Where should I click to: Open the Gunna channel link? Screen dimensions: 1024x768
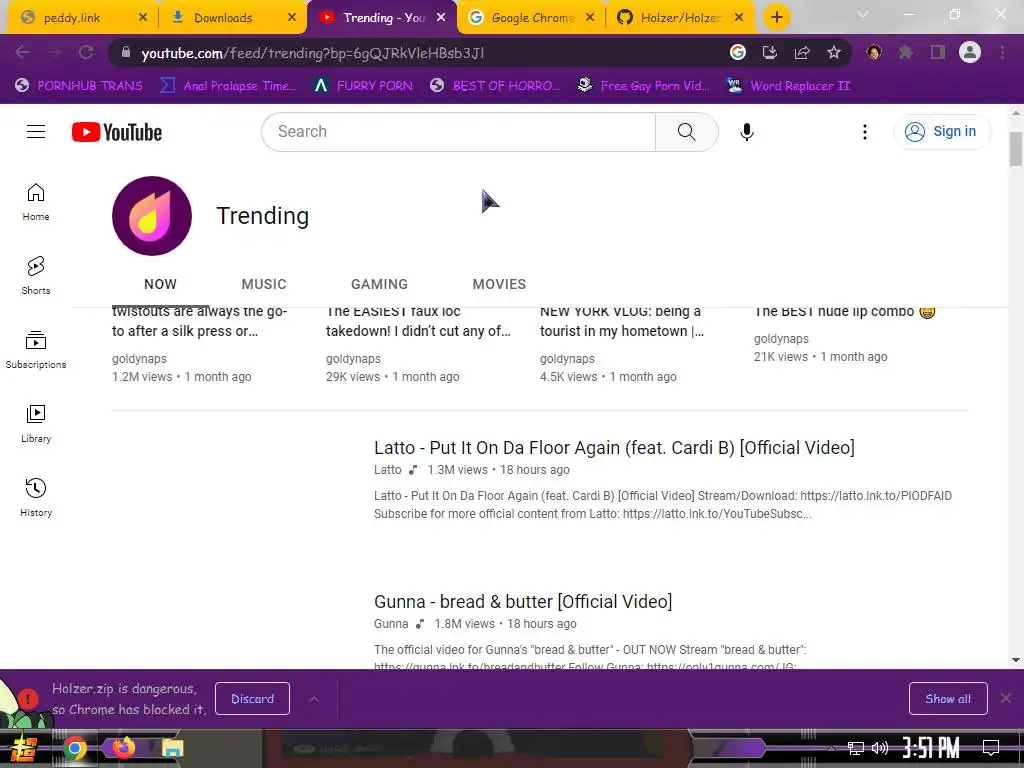tap(391, 624)
